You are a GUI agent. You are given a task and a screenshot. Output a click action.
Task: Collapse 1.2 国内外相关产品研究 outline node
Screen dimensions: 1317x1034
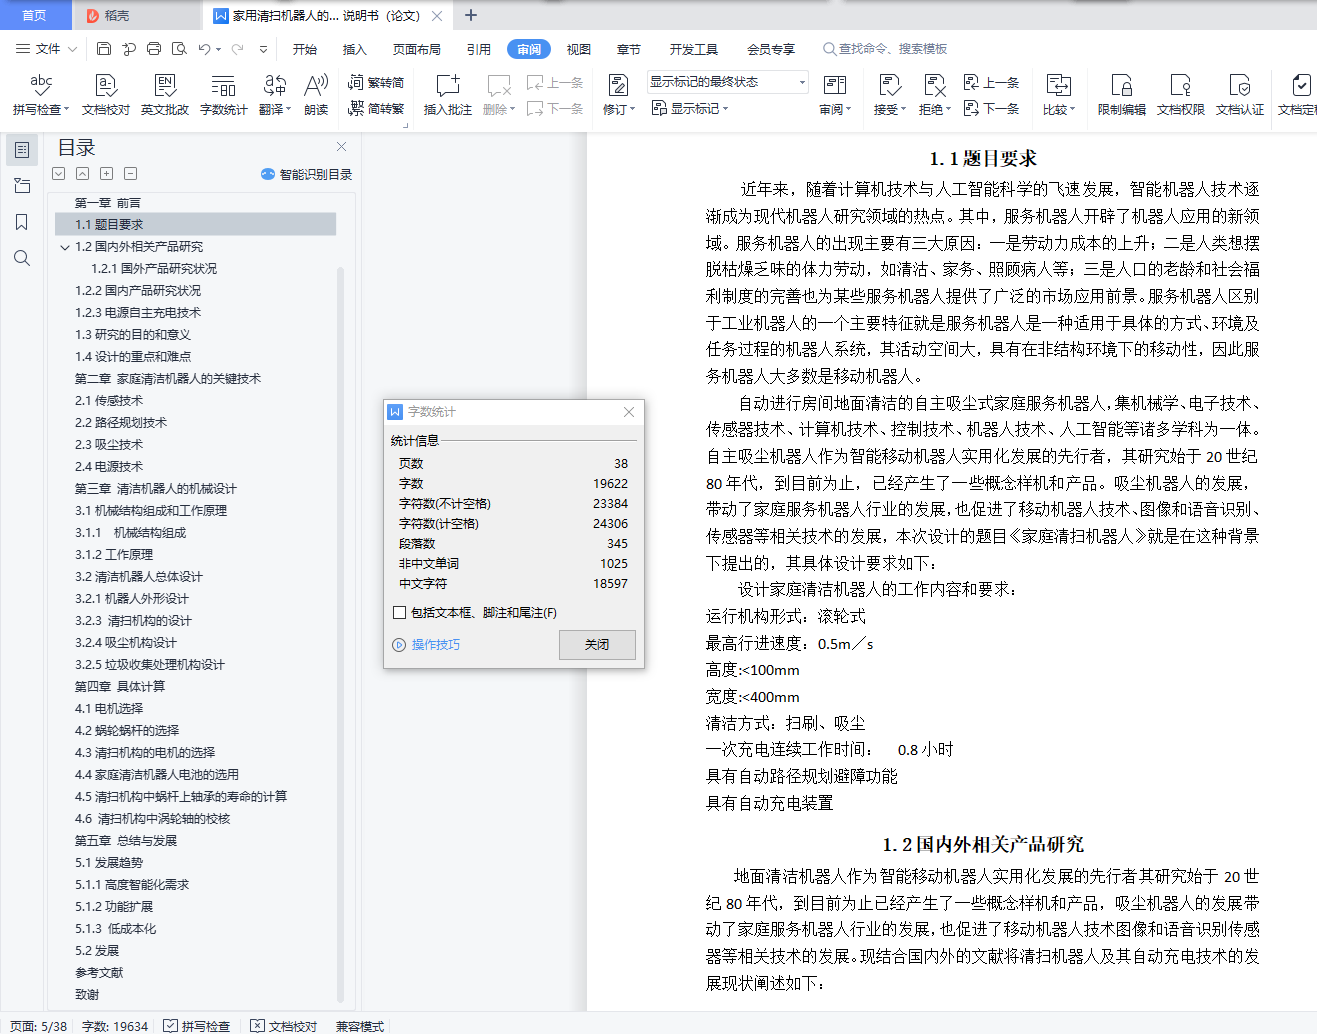pos(65,247)
